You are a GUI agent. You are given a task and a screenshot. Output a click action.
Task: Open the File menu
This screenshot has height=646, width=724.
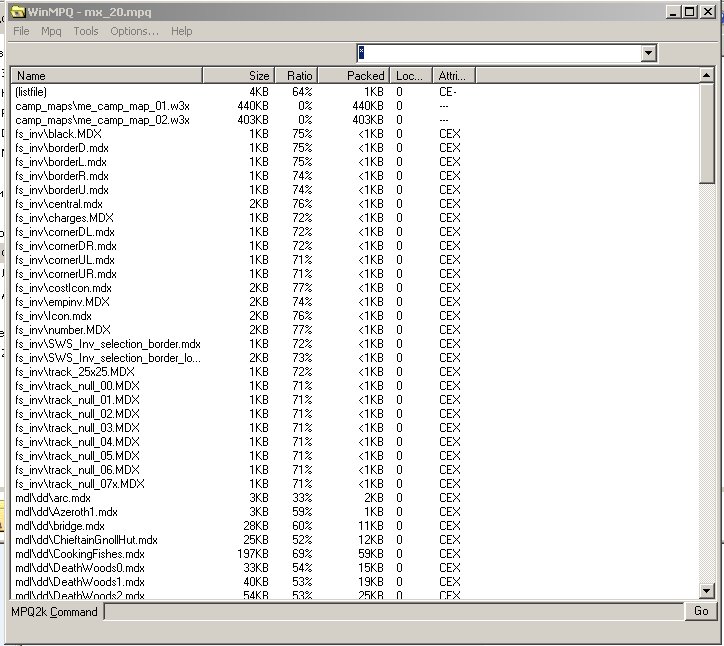21,31
